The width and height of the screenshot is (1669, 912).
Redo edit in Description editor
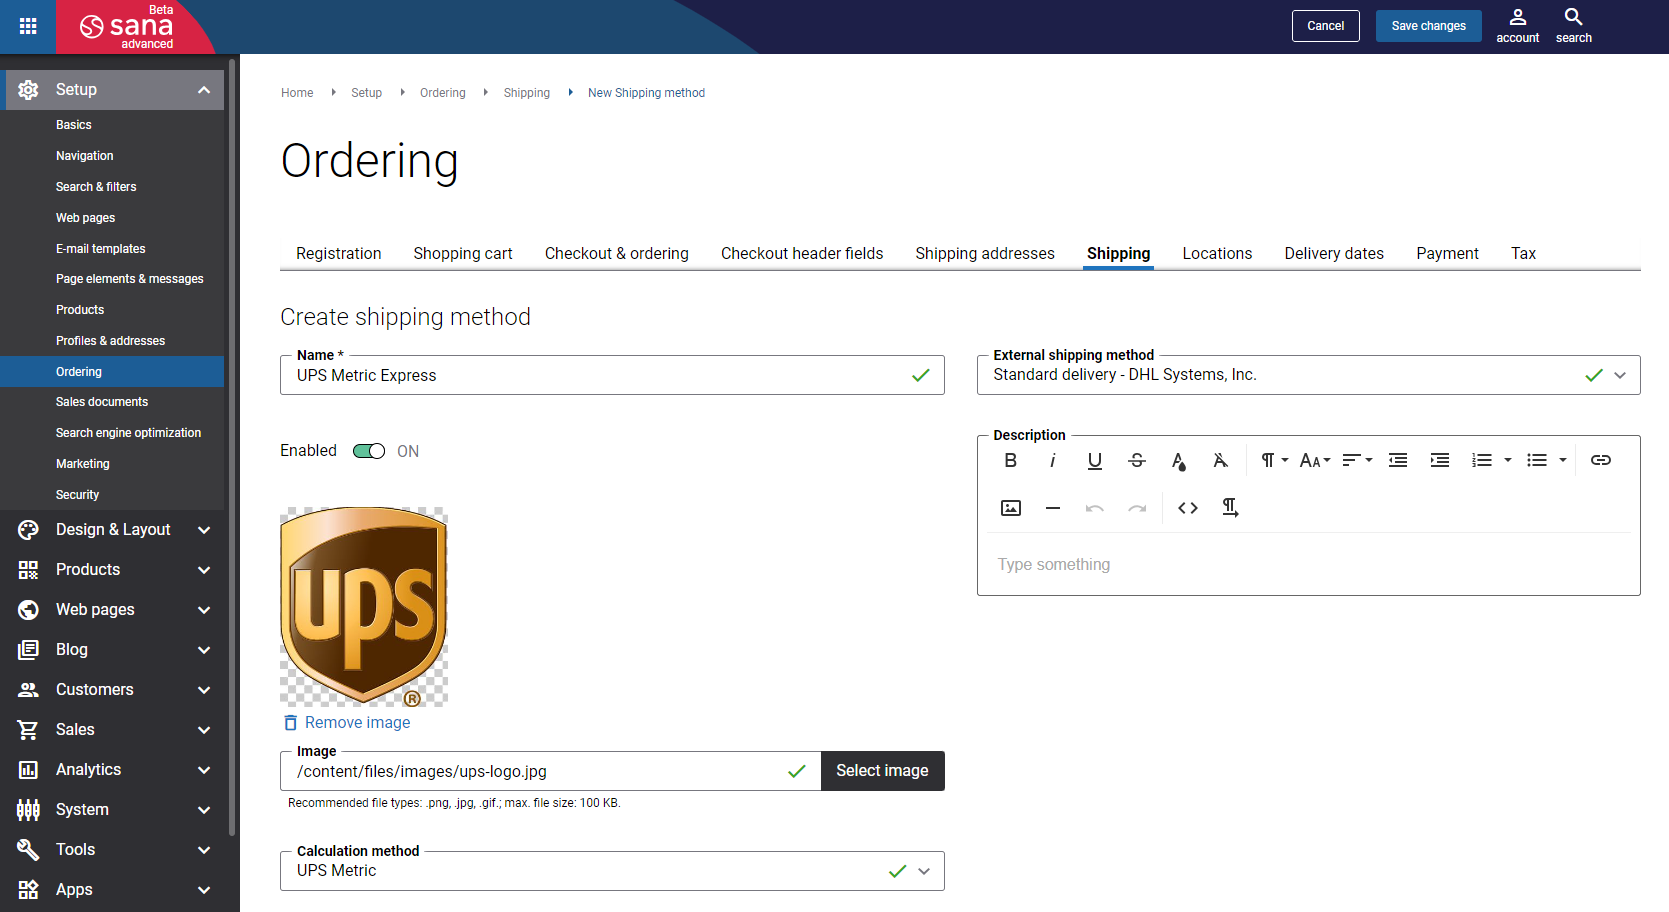[x=1137, y=508]
